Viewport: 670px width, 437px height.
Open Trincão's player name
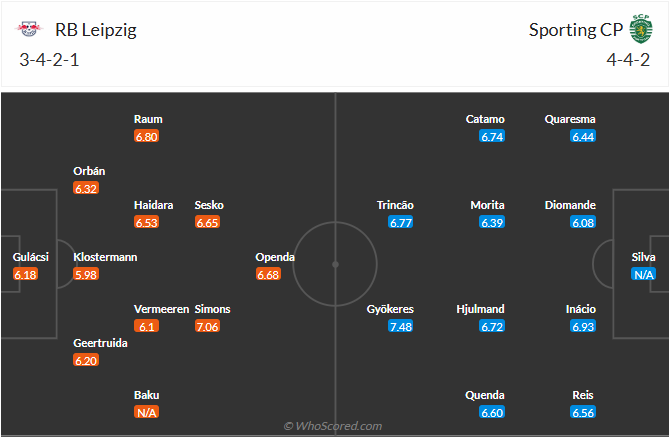point(395,205)
